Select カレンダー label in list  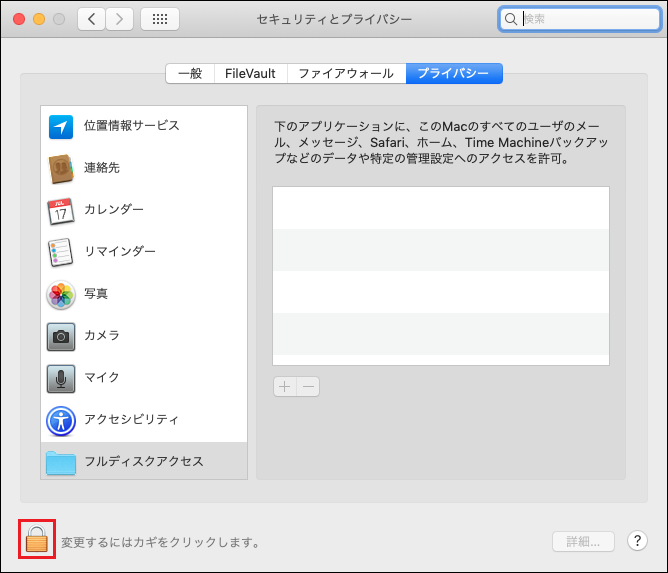[x=114, y=210]
